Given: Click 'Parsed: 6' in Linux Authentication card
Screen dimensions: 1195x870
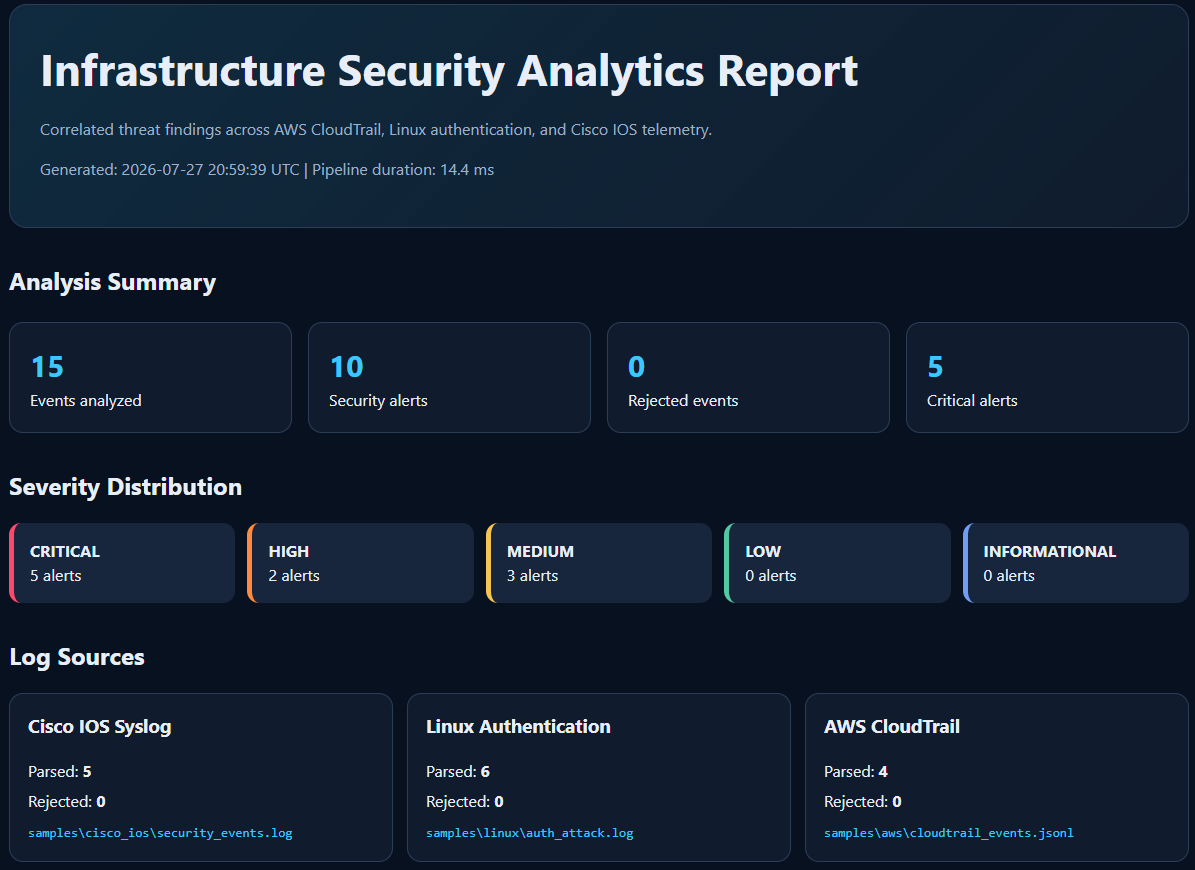Looking at the screenshot, I should click(458, 772).
